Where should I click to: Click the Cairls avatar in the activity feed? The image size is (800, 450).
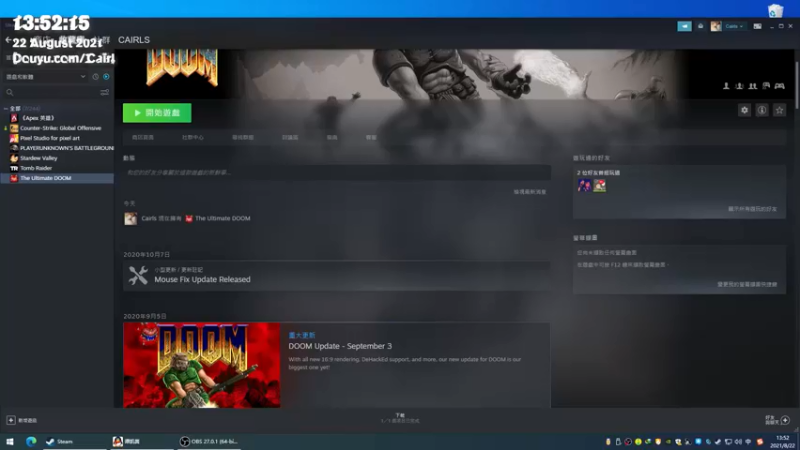coord(131,218)
